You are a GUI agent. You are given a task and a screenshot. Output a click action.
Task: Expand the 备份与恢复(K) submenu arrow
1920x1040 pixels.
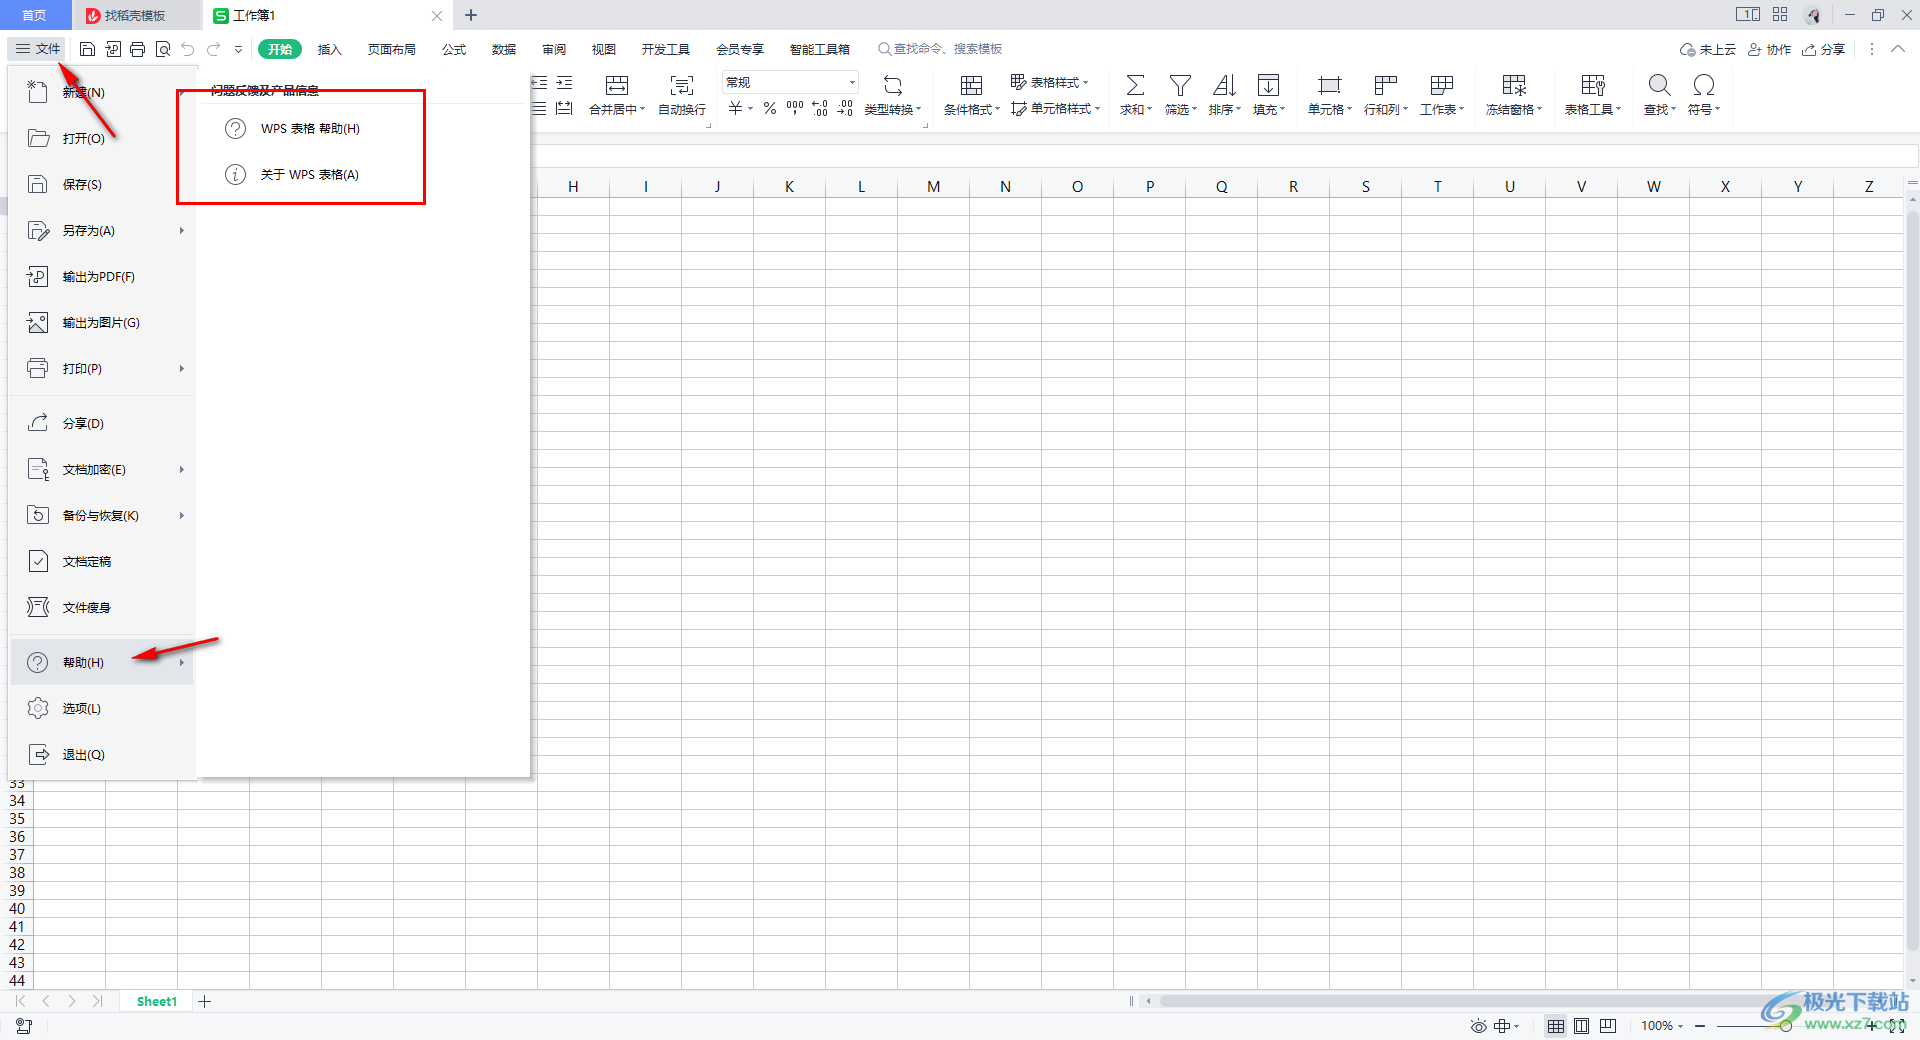(181, 515)
